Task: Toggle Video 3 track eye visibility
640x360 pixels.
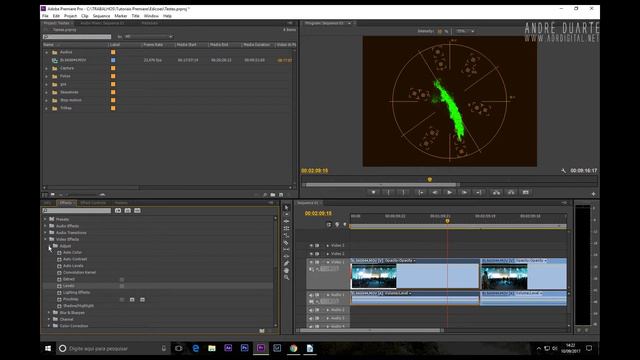Action: 311,245
